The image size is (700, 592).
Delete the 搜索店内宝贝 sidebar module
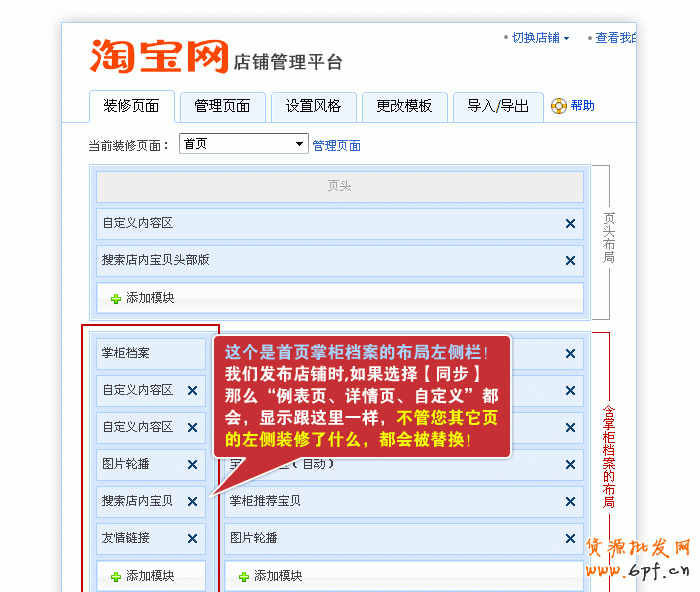click(192, 502)
